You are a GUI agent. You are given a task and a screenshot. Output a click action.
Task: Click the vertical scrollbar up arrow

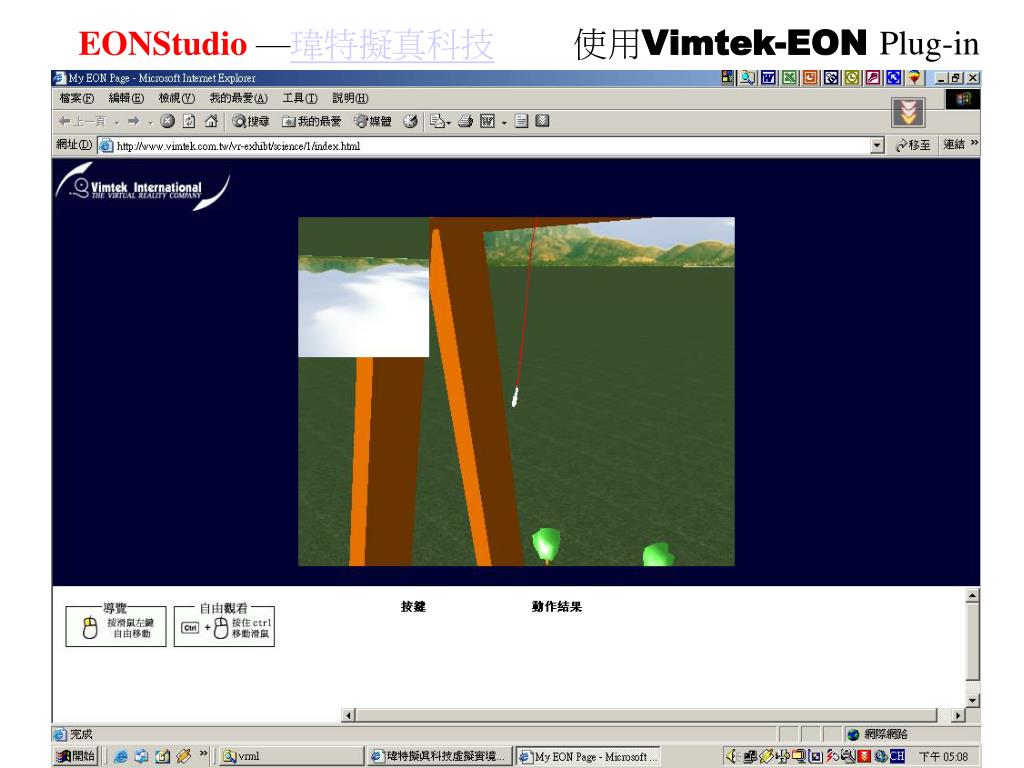coord(972,596)
